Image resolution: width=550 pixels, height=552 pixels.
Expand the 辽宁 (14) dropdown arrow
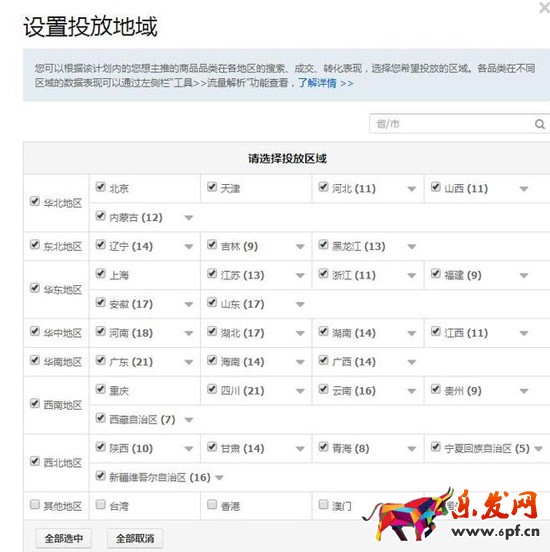189,247
